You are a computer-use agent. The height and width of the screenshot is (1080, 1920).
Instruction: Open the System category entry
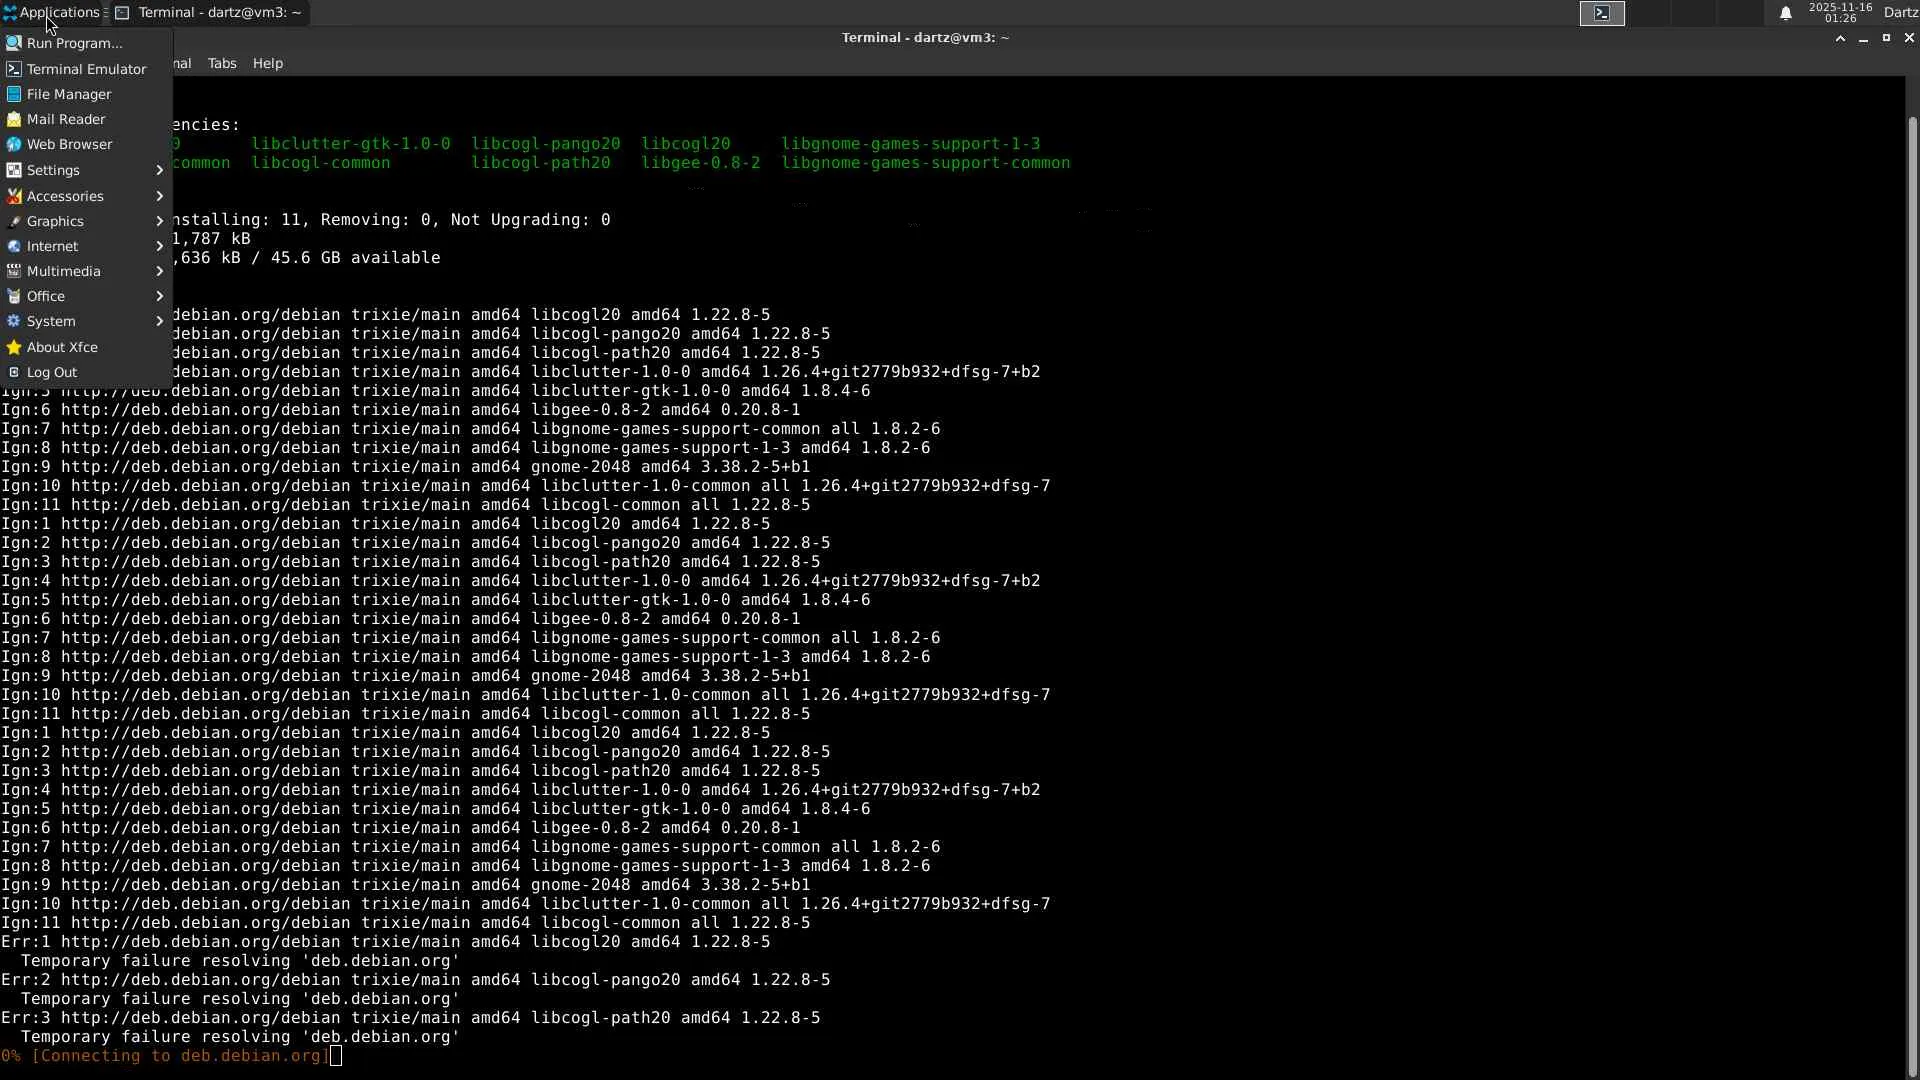click(51, 321)
